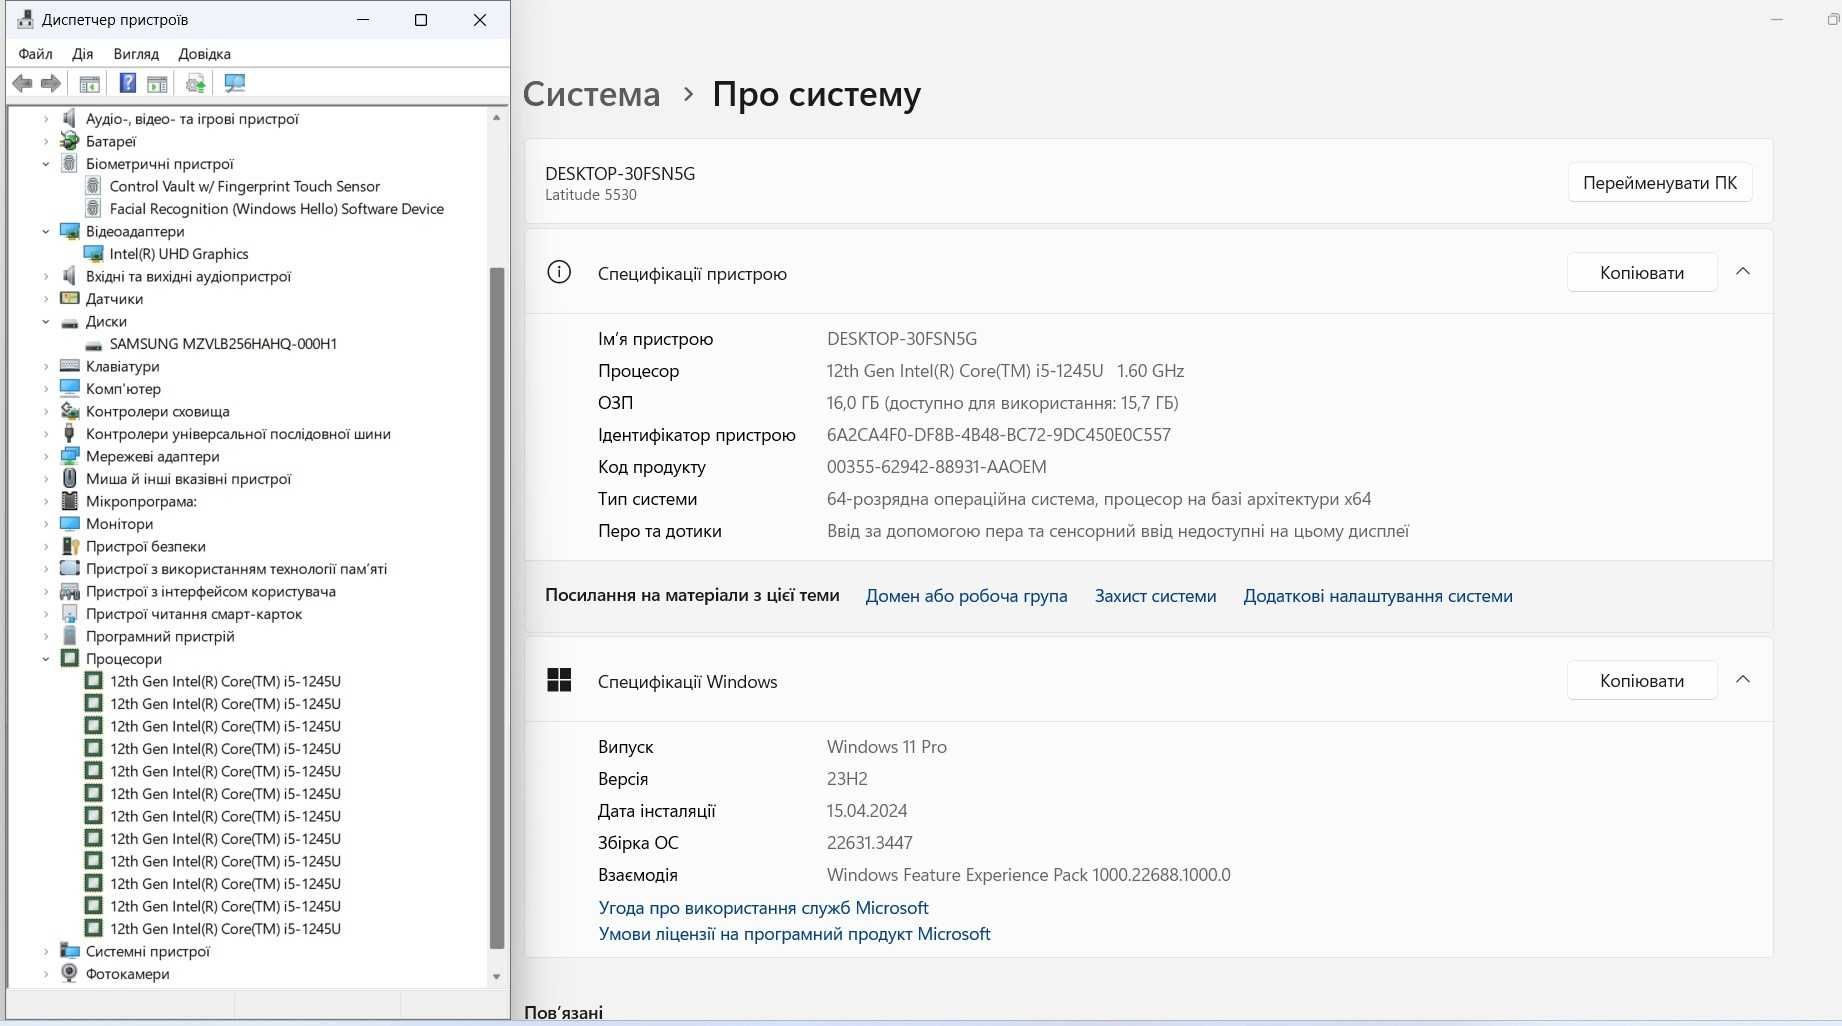Click the SAMSUNG MZVLB256HAHQ disk icon
The height and width of the screenshot is (1026, 1842).
coord(94,344)
